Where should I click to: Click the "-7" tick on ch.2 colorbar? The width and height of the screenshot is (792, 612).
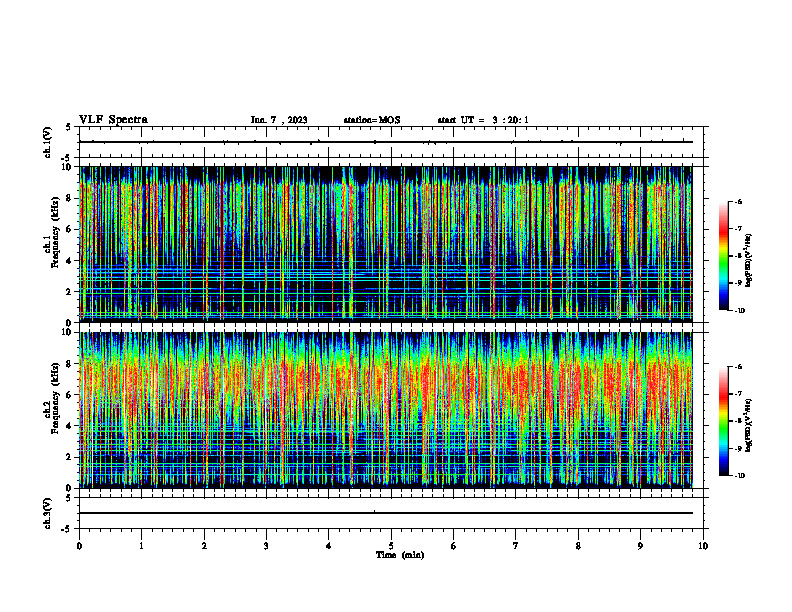click(739, 394)
